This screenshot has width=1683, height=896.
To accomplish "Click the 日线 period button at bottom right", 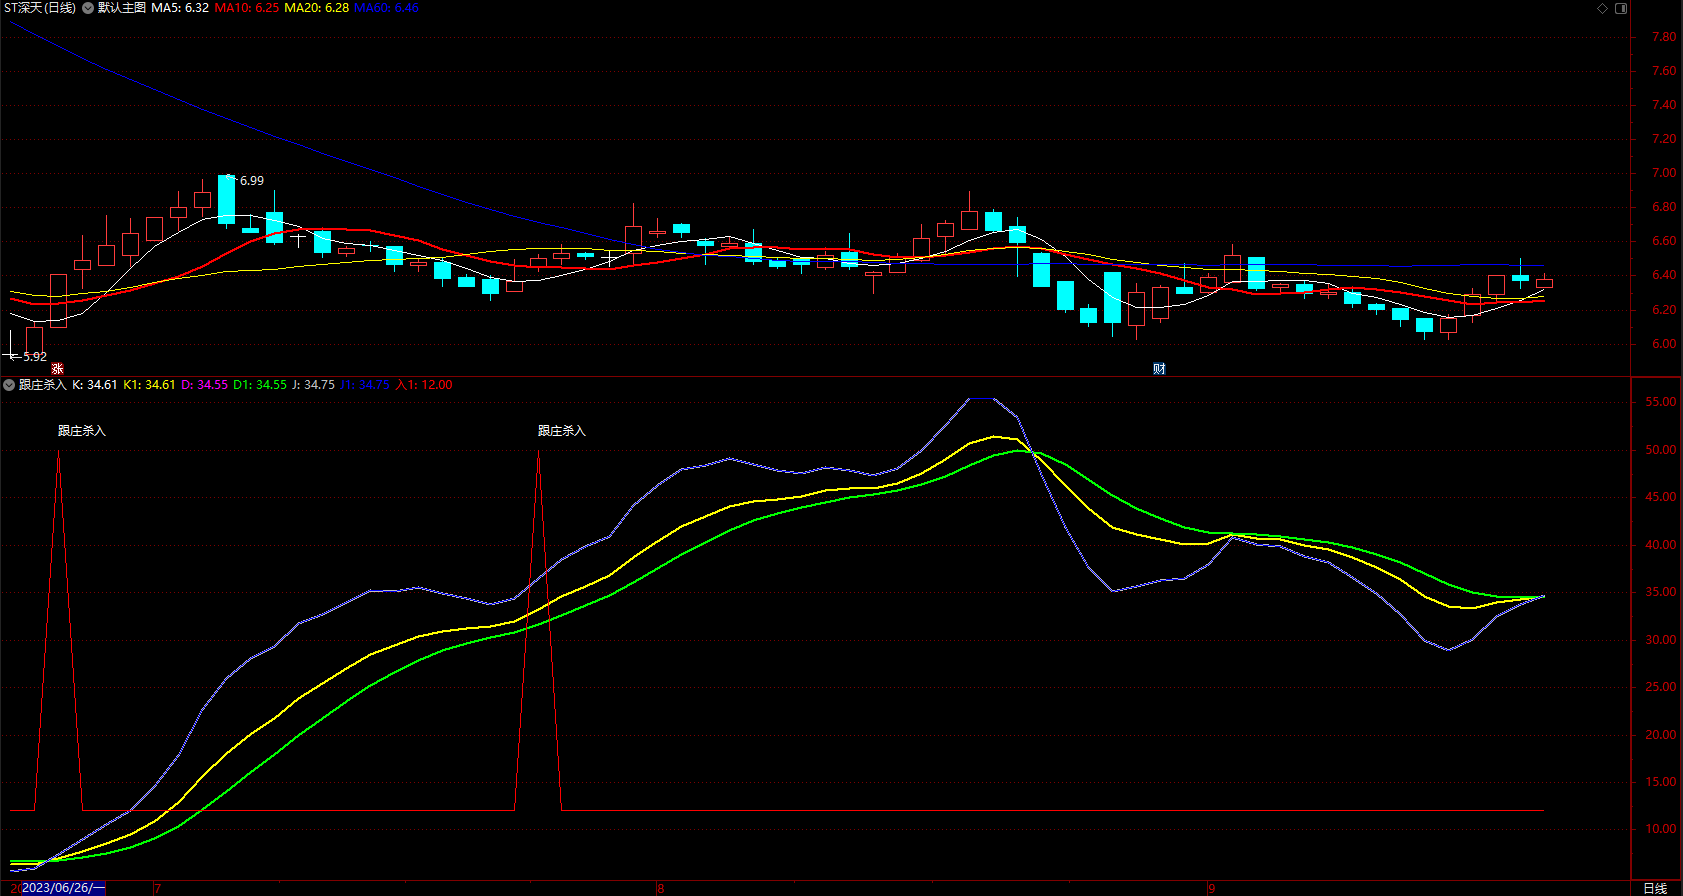I will point(1656,888).
